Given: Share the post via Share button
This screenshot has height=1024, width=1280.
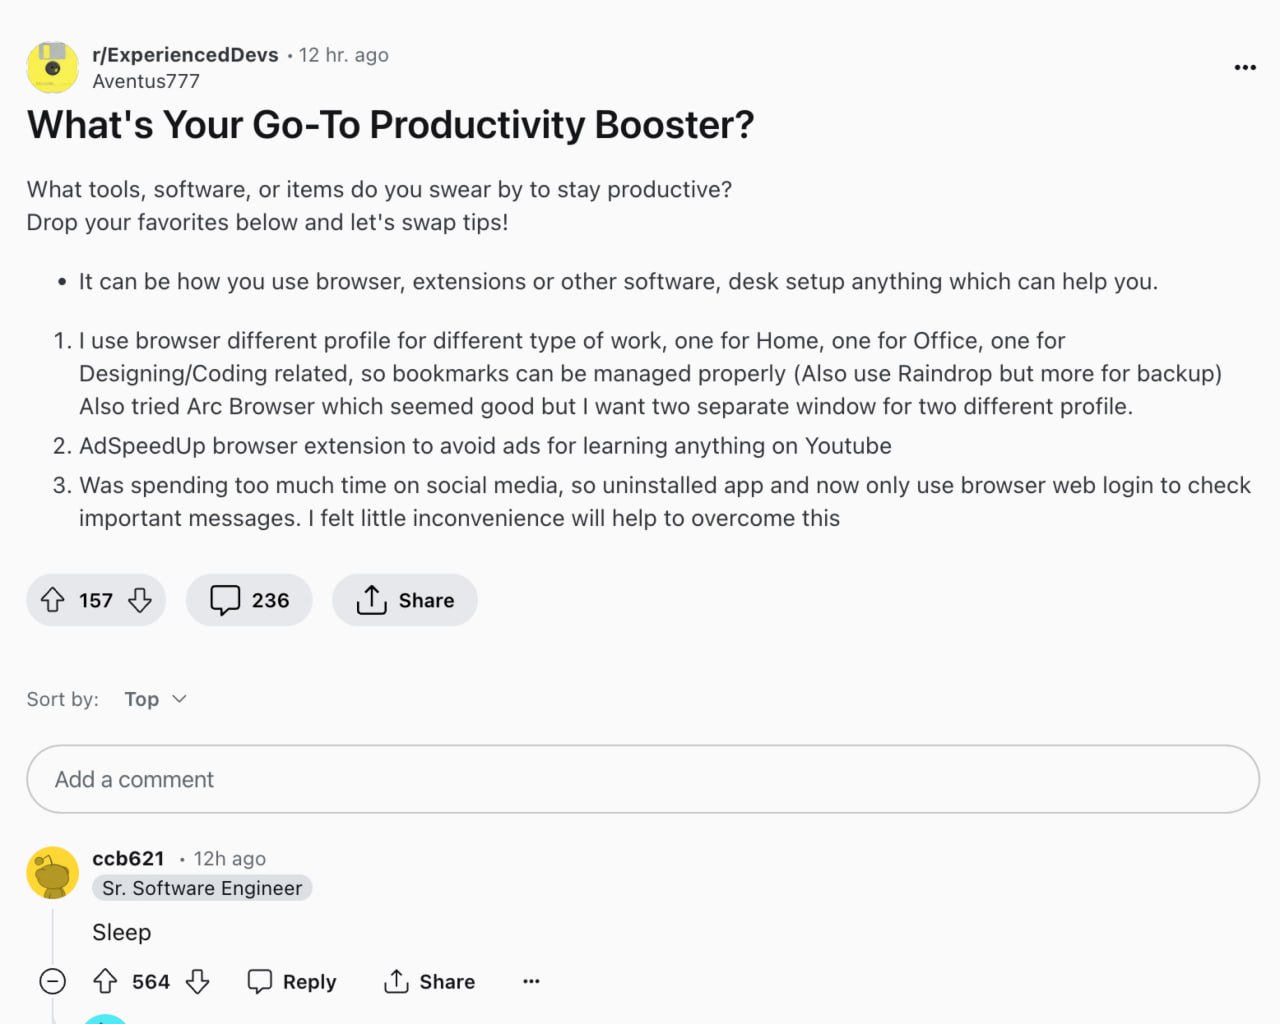Looking at the screenshot, I should click(405, 600).
